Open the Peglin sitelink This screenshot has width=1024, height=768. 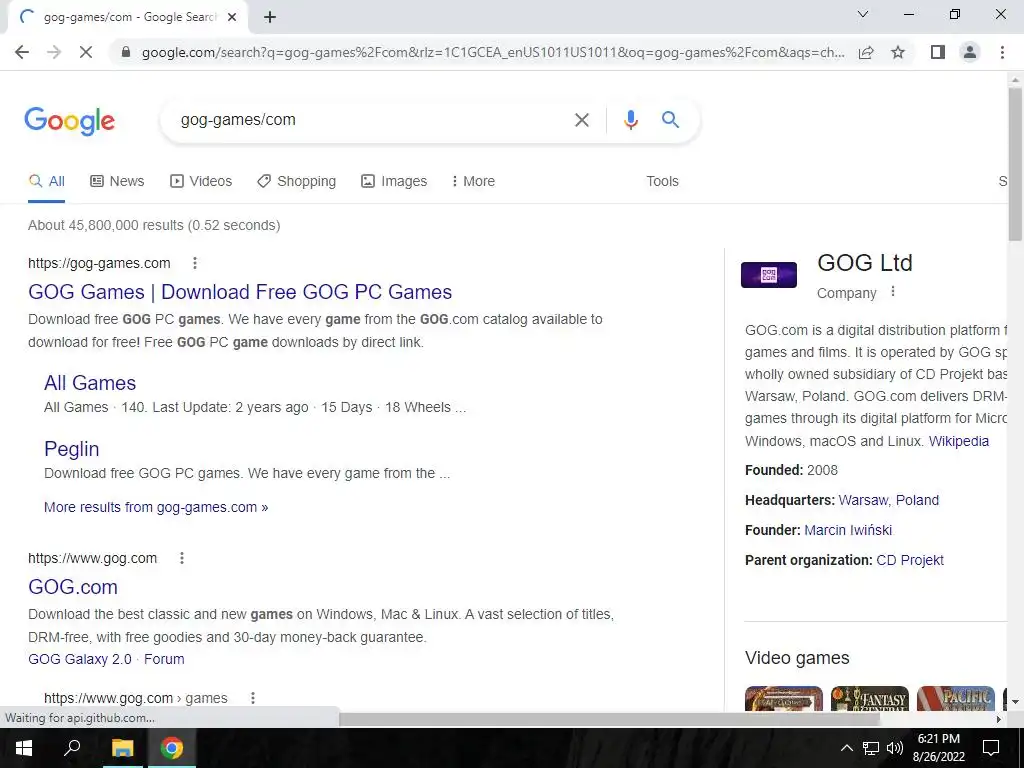71,449
